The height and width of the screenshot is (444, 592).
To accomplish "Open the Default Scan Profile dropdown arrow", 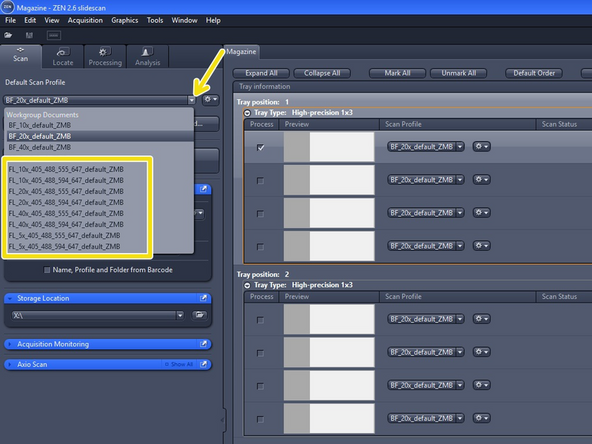I will point(192,100).
